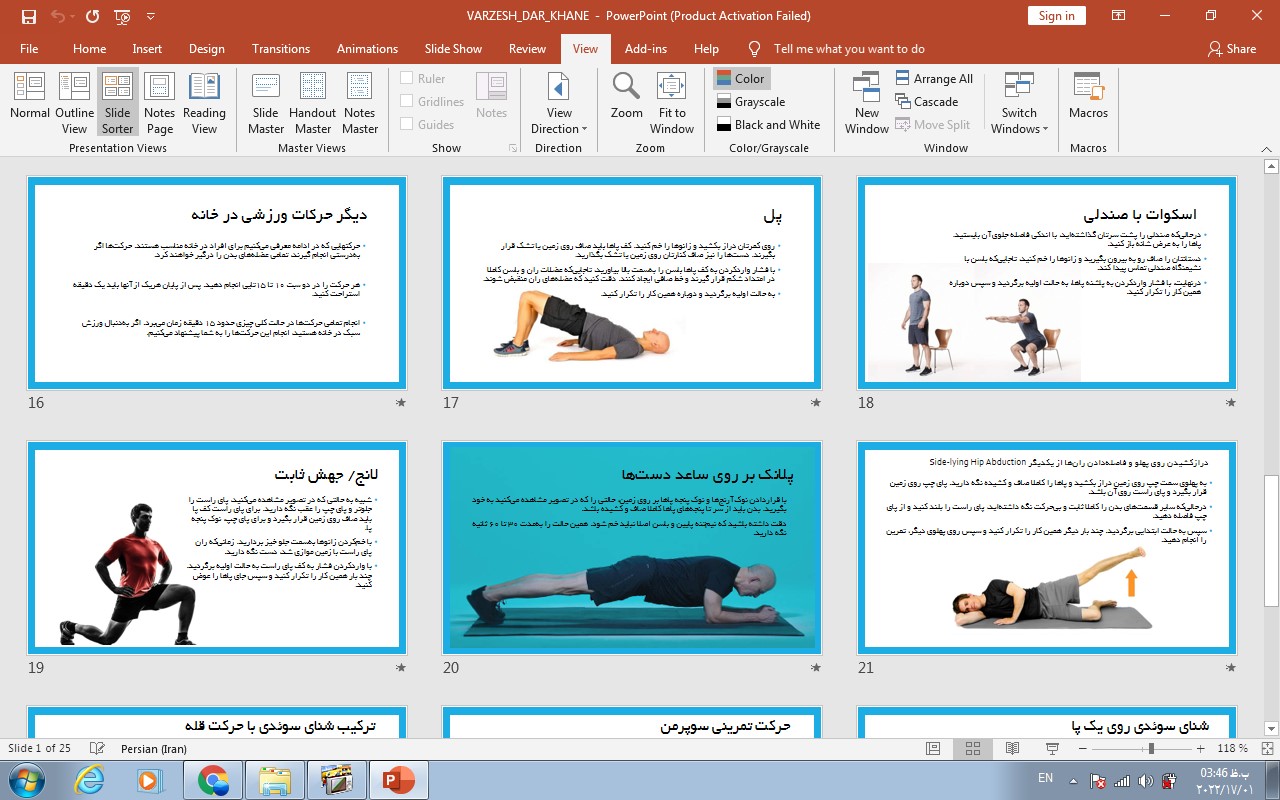The height and width of the screenshot is (800, 1280).
Task: Select slide 20 plank thumbnail
Action: click(x=632, y=548)
